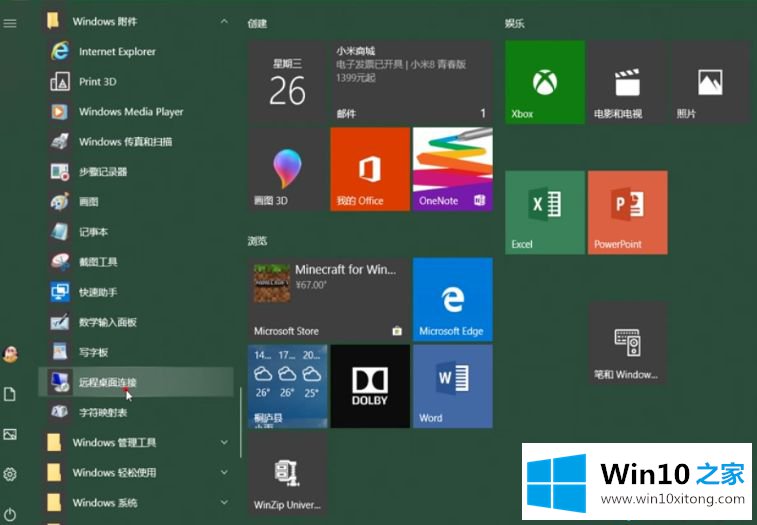Click the 浏览 group header
This screenshot has height=525, width=757.
(x=257, y=241)
